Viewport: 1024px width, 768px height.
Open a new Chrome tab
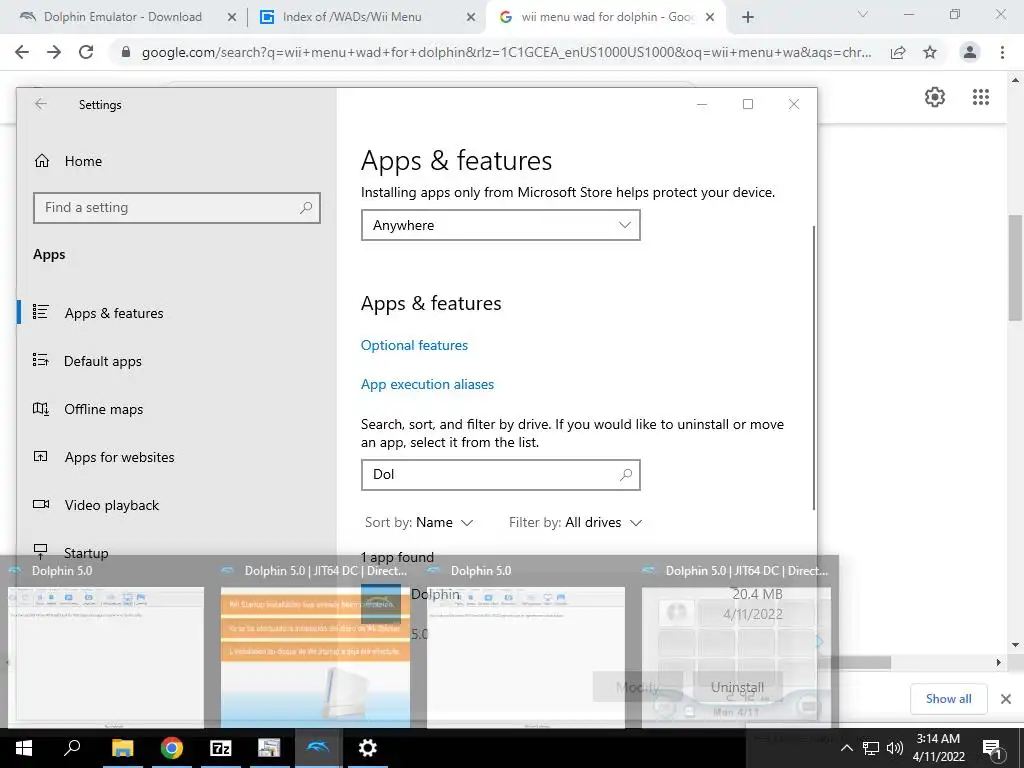[x=748, y=18]
